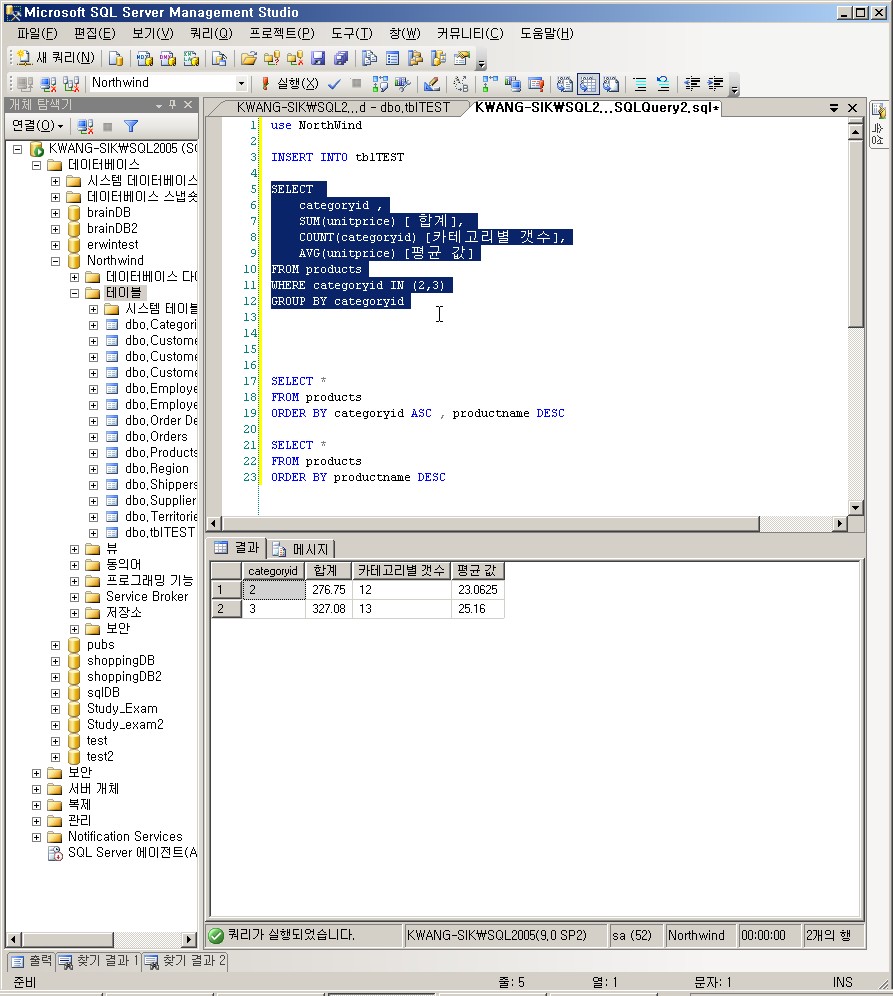Click the Comment Out Selected Lines icon
This screenshot has width=893, height=996.
[x=640, y=83]
